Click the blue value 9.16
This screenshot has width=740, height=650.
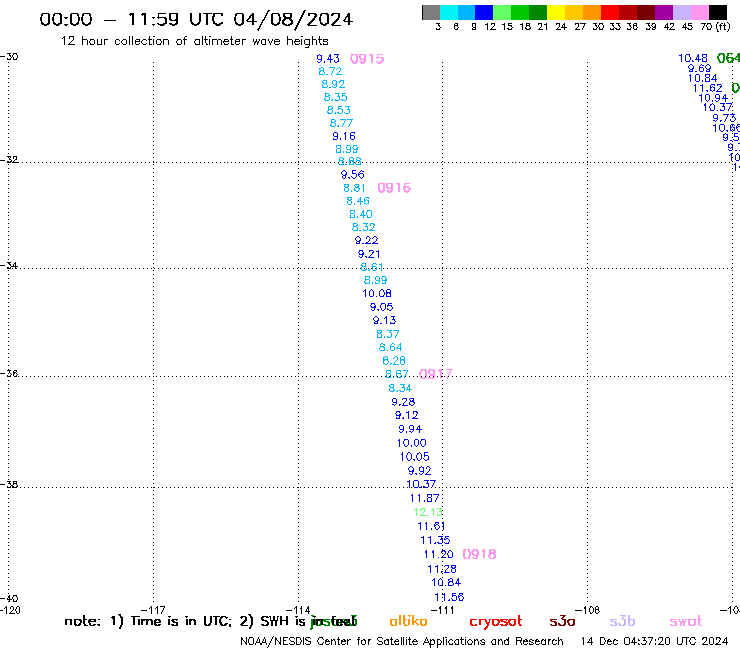click(x=344, y=136)
